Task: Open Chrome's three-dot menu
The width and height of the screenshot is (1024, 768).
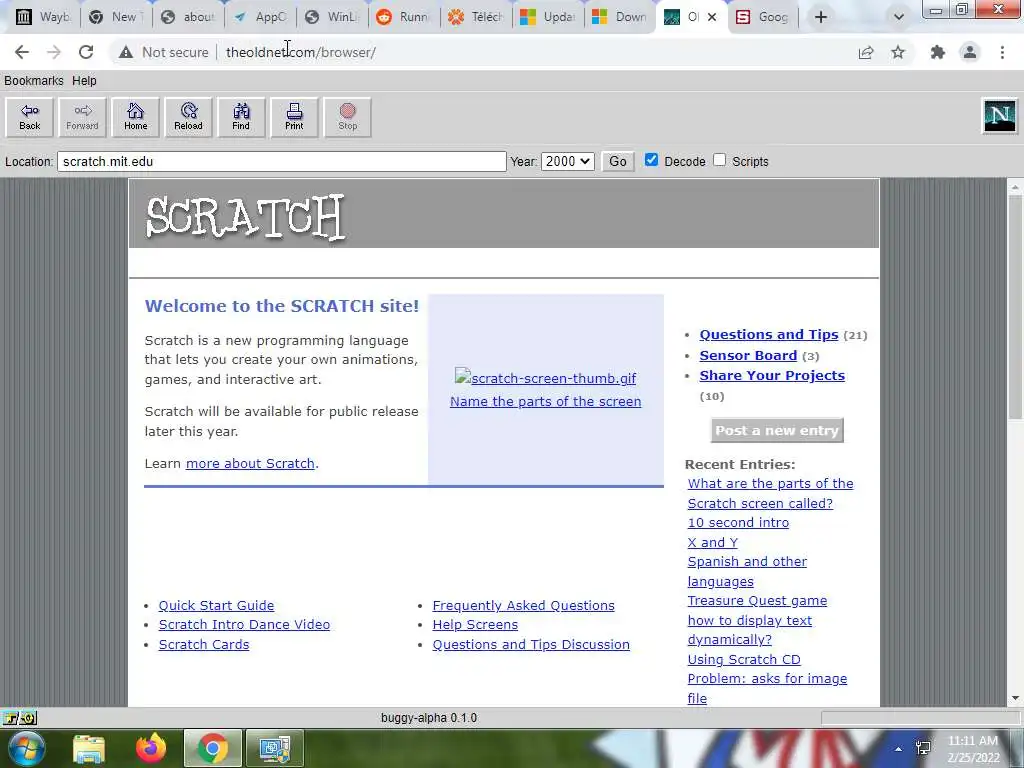Action: (x=1002, y=52)
